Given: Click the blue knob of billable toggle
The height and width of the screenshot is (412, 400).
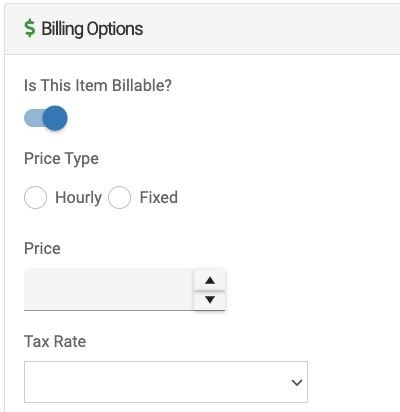Looking at the screenshot, I should (x=55, y=118).
